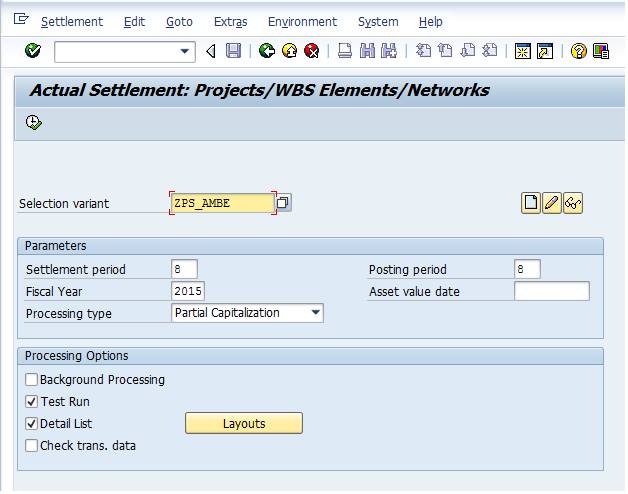This screenshot has height=494, width=628.
Task: Click the Print icon in toolbar
Action: pos(344,51)
